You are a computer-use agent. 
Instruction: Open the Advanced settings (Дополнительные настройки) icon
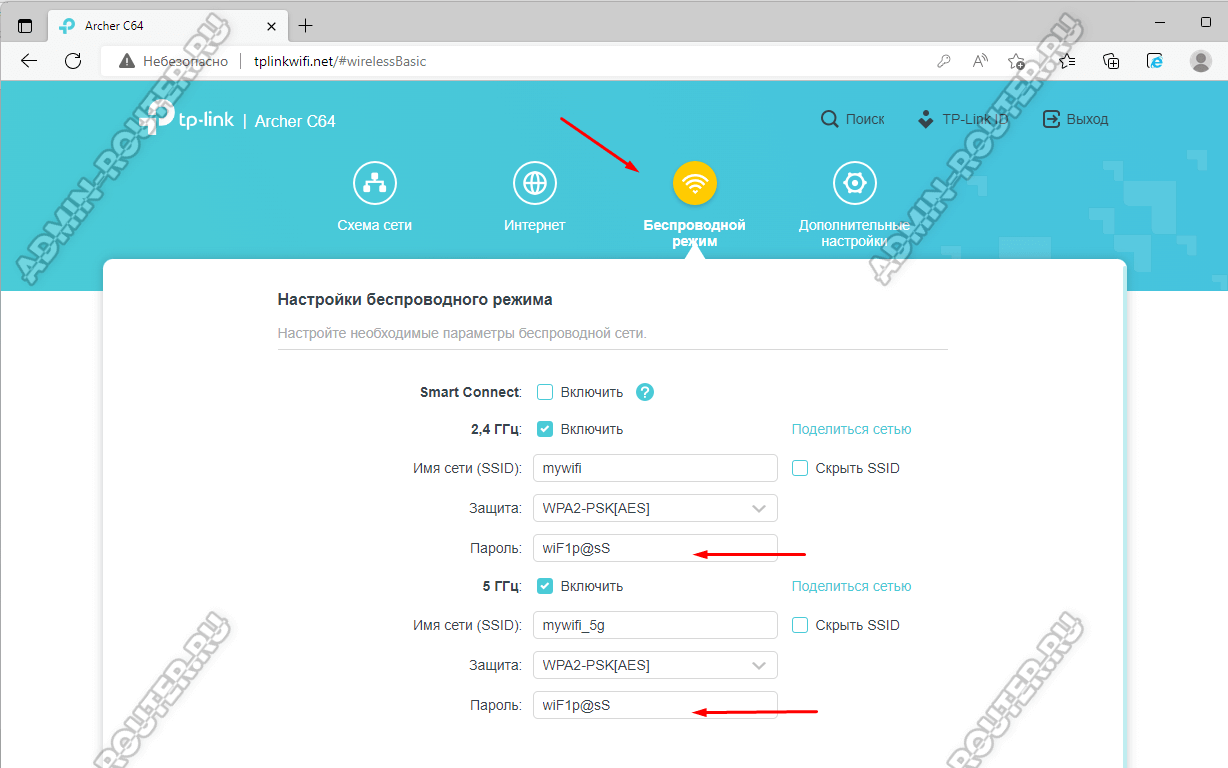(854, 184)
